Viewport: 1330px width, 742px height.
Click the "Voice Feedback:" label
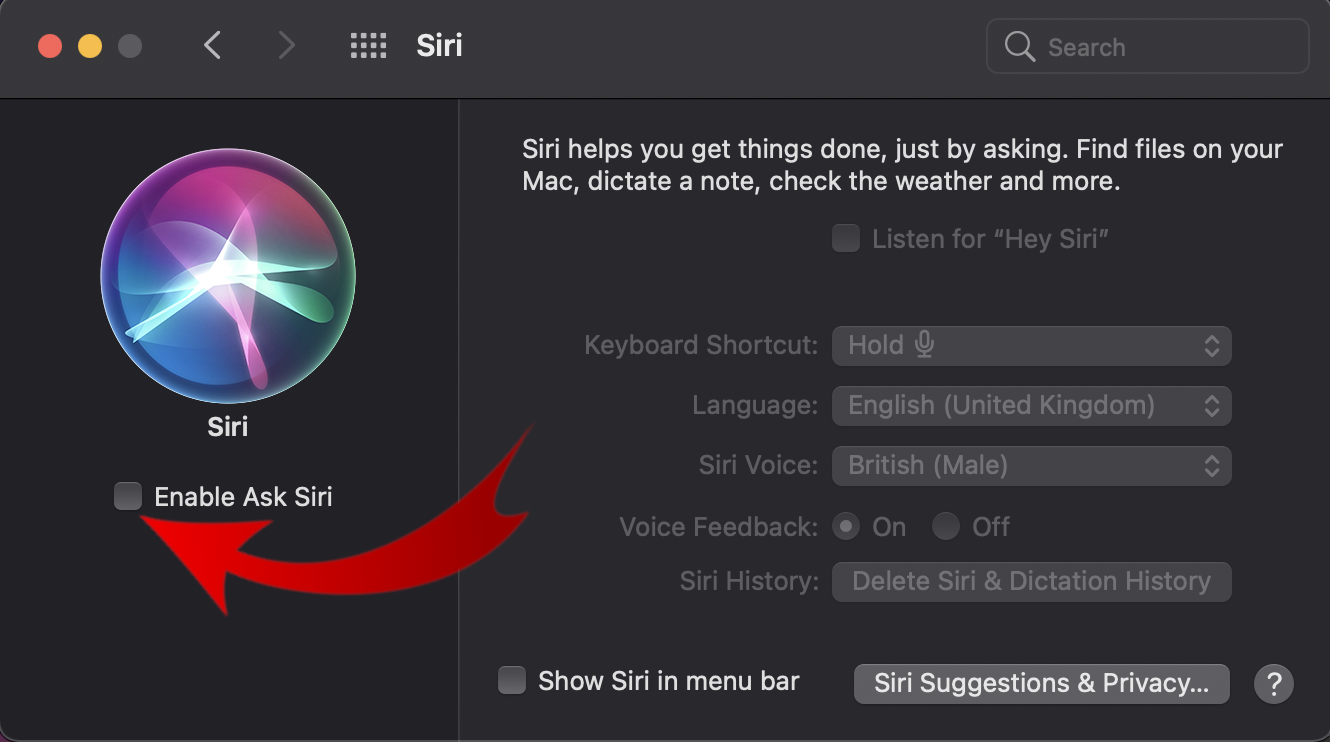pyautogui.click(x=719, y=527)
